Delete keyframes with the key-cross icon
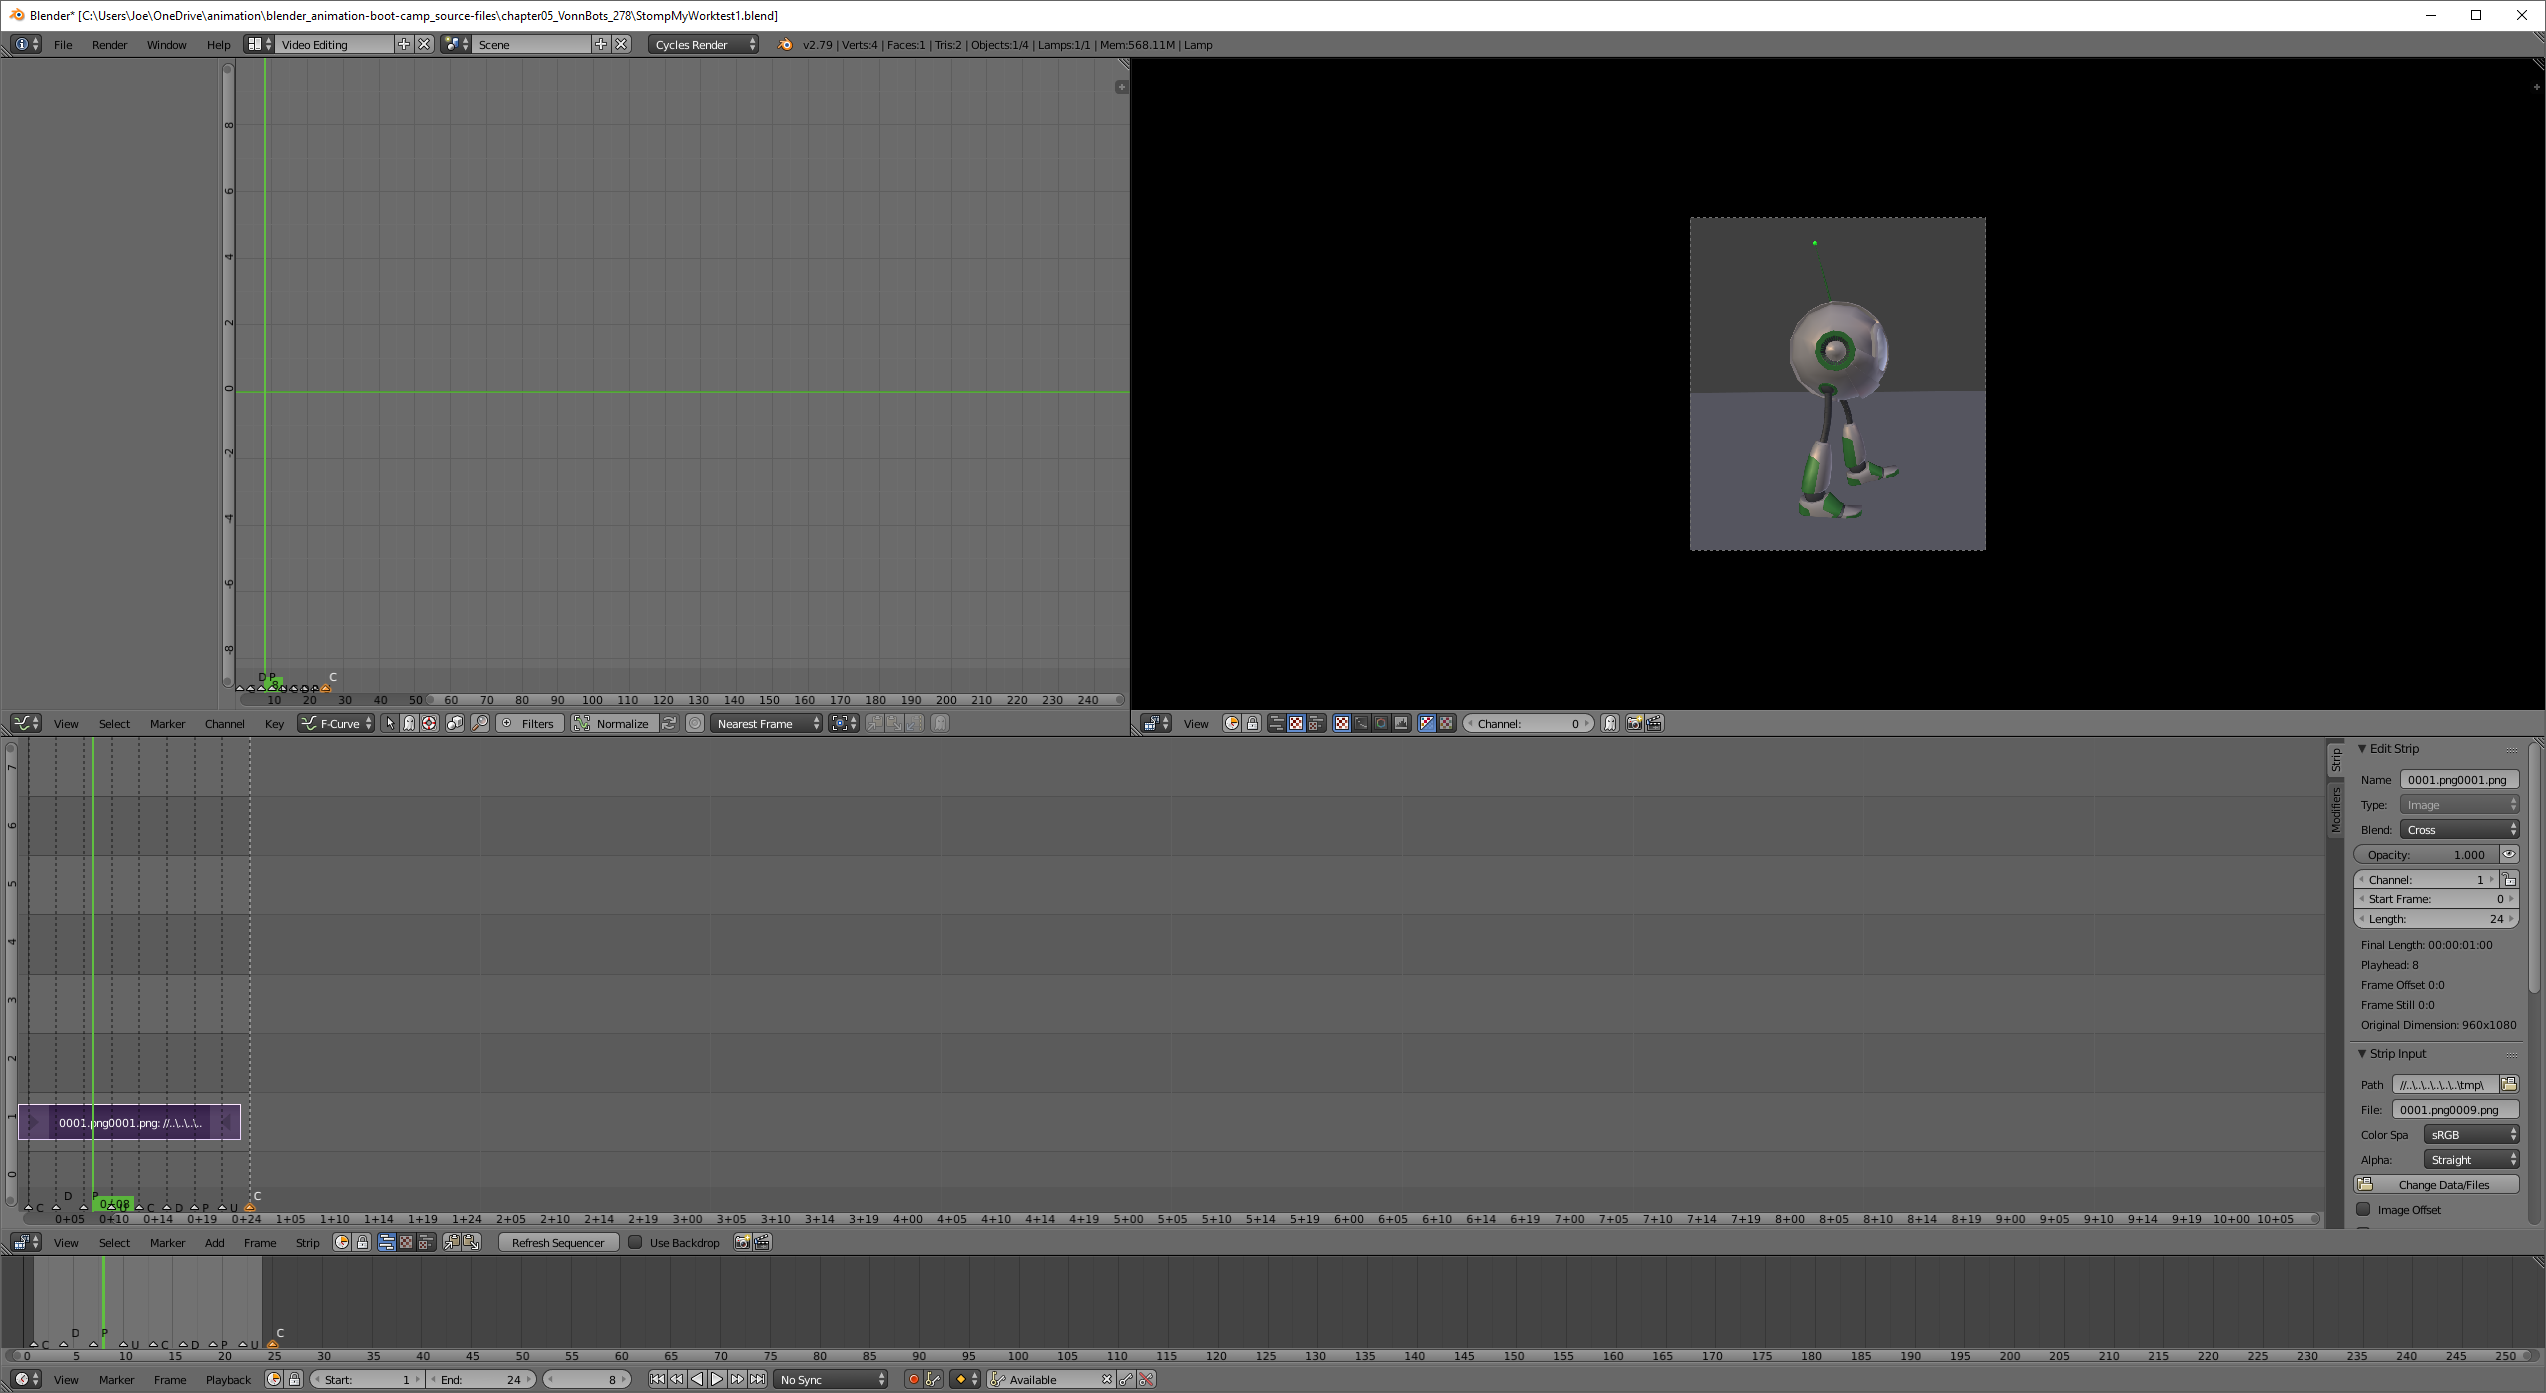This screenshot has width=2546, height=1393. tap(1146, 1379)
